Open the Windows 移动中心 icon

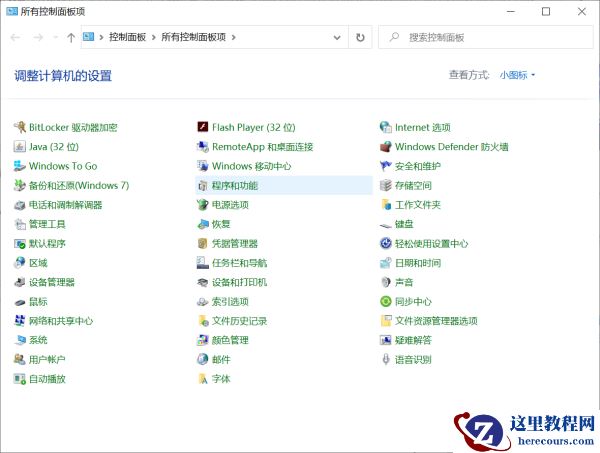202,166
